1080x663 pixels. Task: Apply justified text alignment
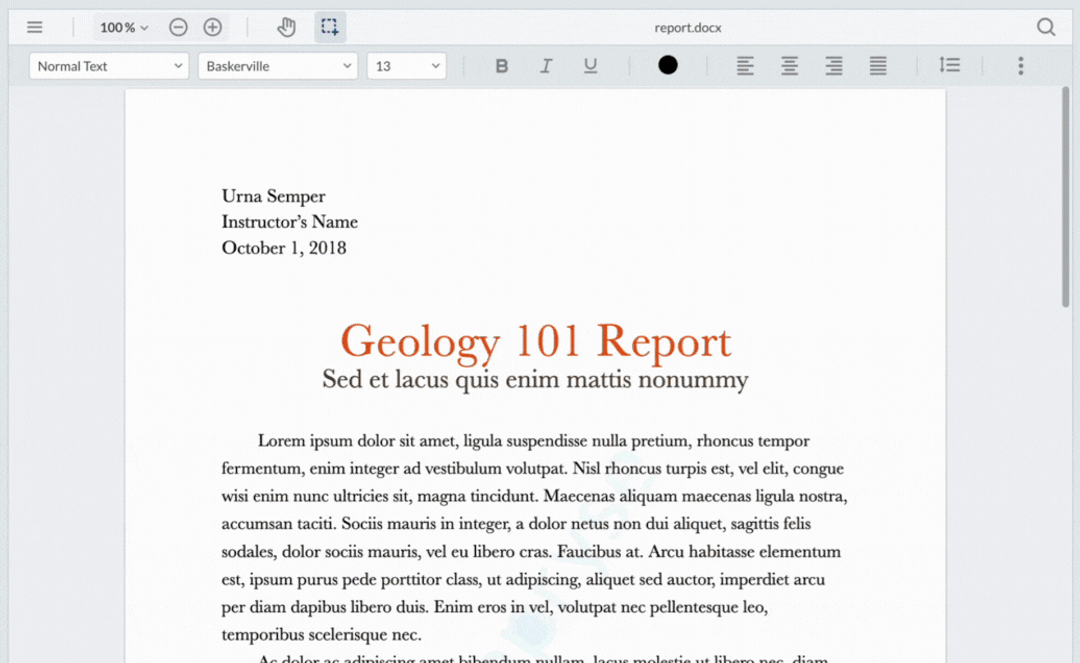pyautogui.click(x=878, y=65)
